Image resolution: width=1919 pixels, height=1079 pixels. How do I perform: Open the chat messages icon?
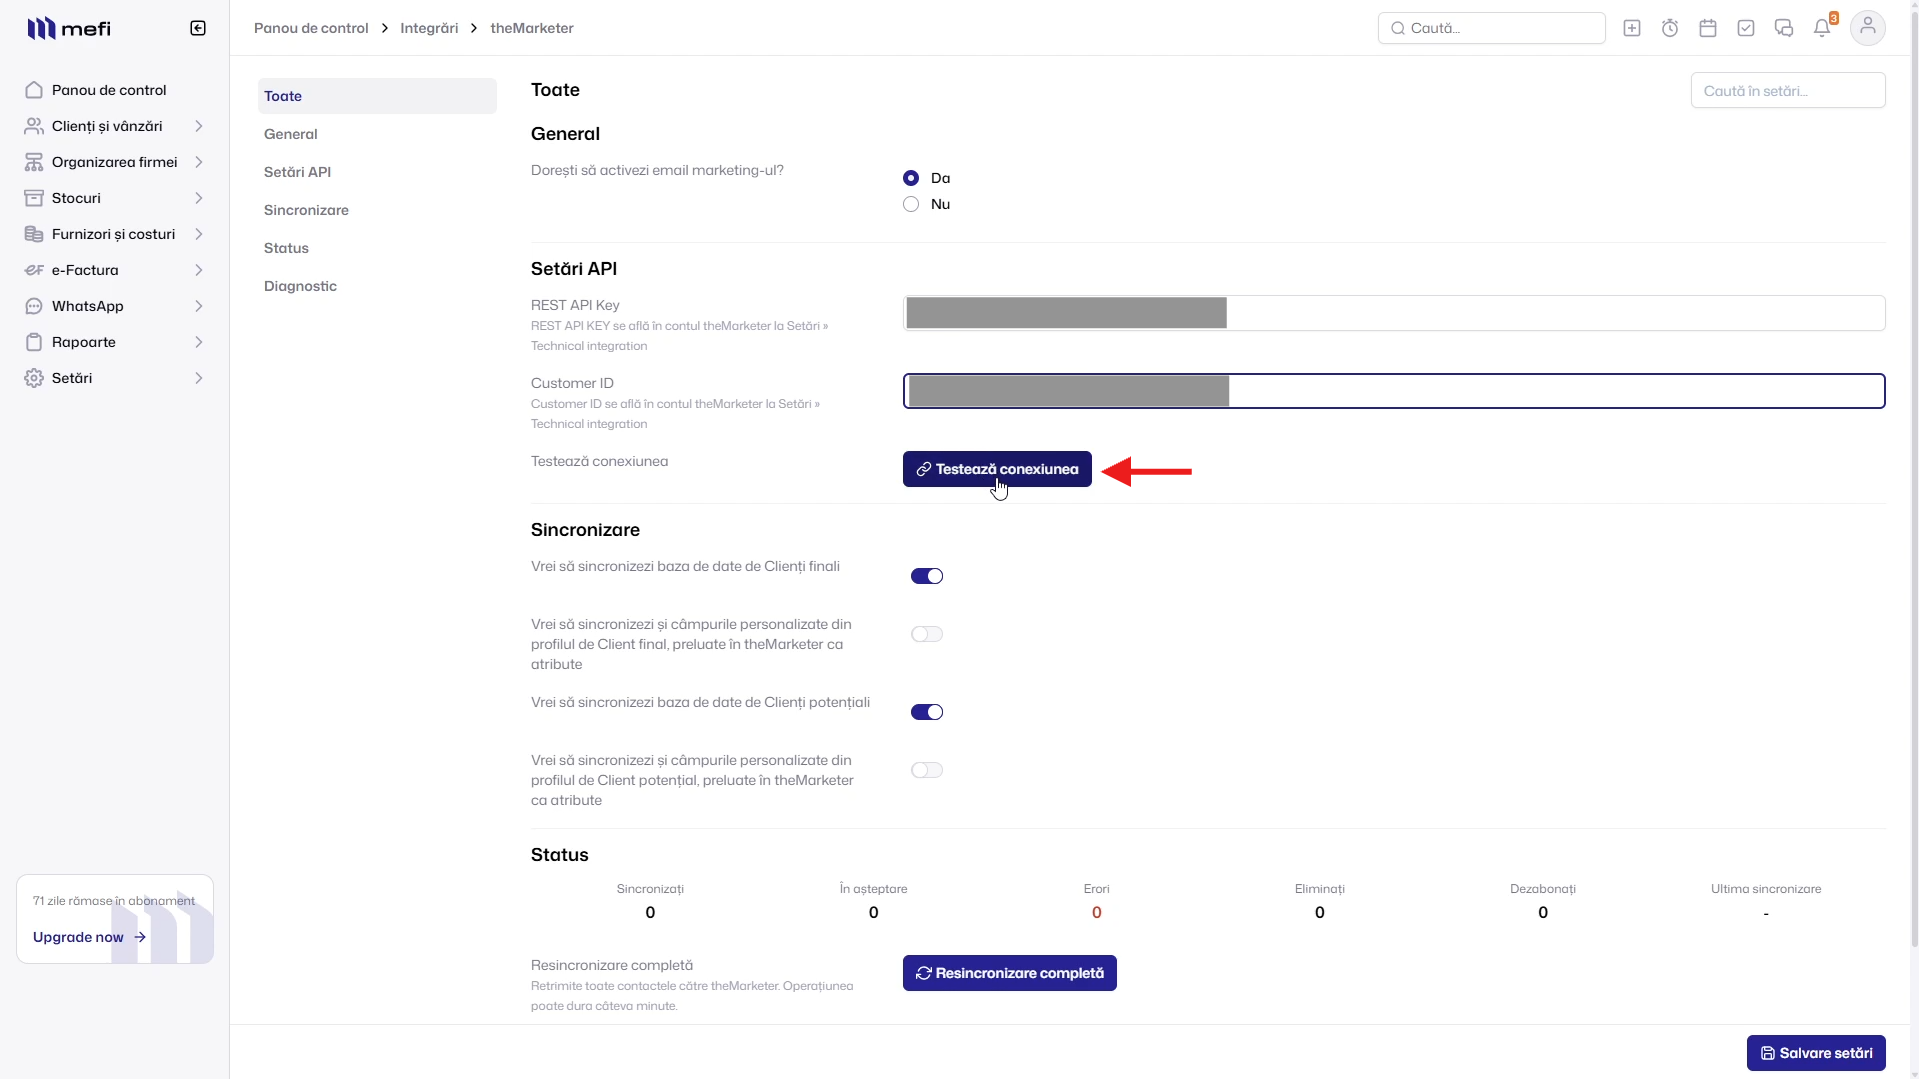coord(1784,28)
